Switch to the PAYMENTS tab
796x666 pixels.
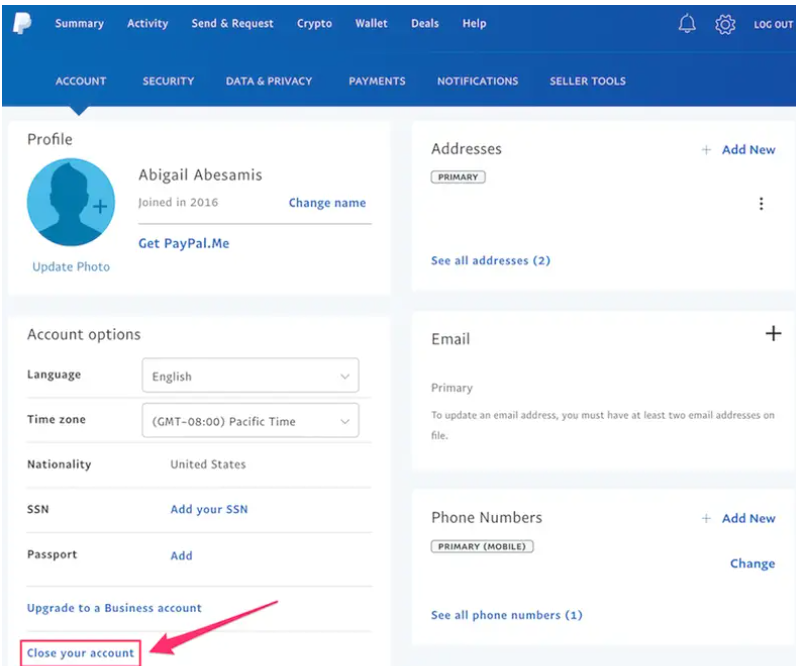pos(377,81)
